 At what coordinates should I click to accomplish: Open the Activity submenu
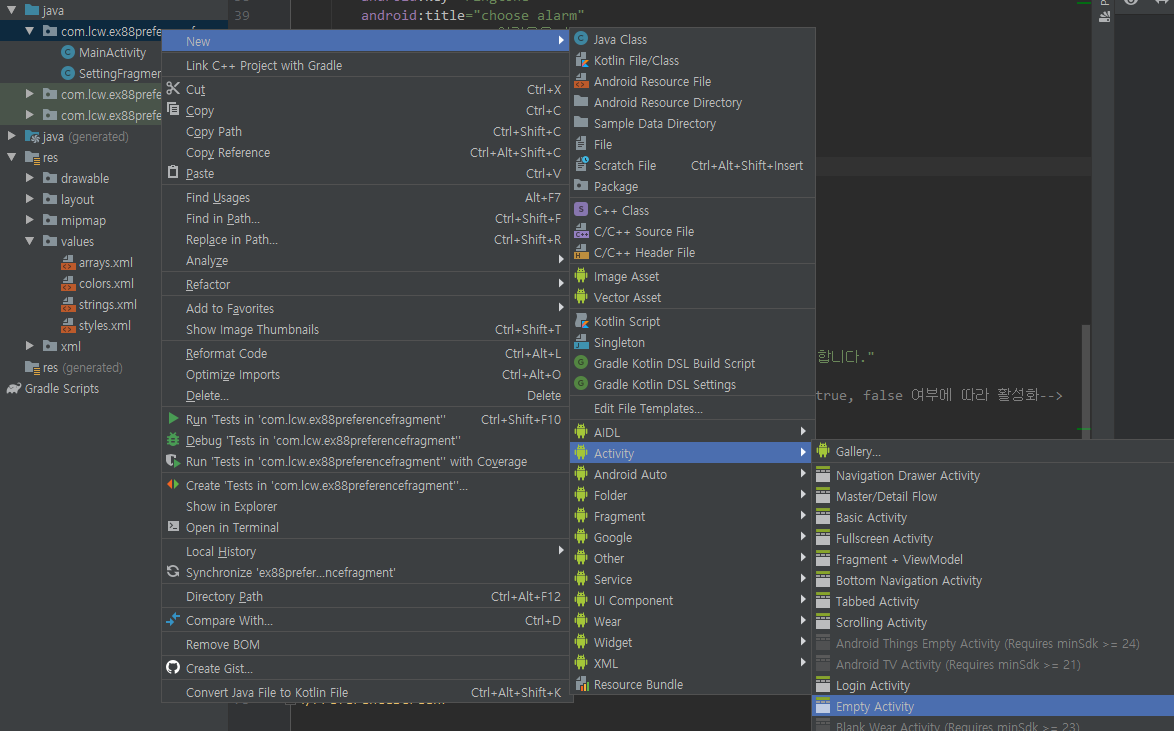[x=692, y=453]
